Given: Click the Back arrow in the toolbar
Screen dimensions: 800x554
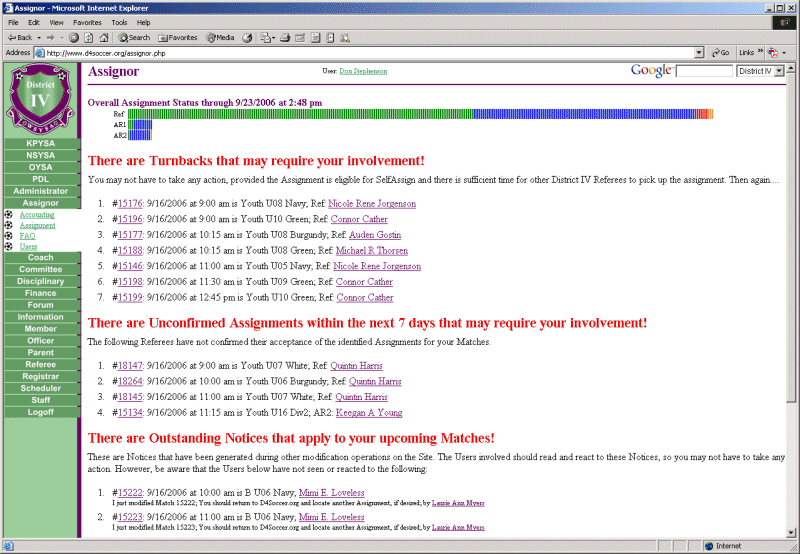Looking at the screenshot, I should (x=20, y=37).
